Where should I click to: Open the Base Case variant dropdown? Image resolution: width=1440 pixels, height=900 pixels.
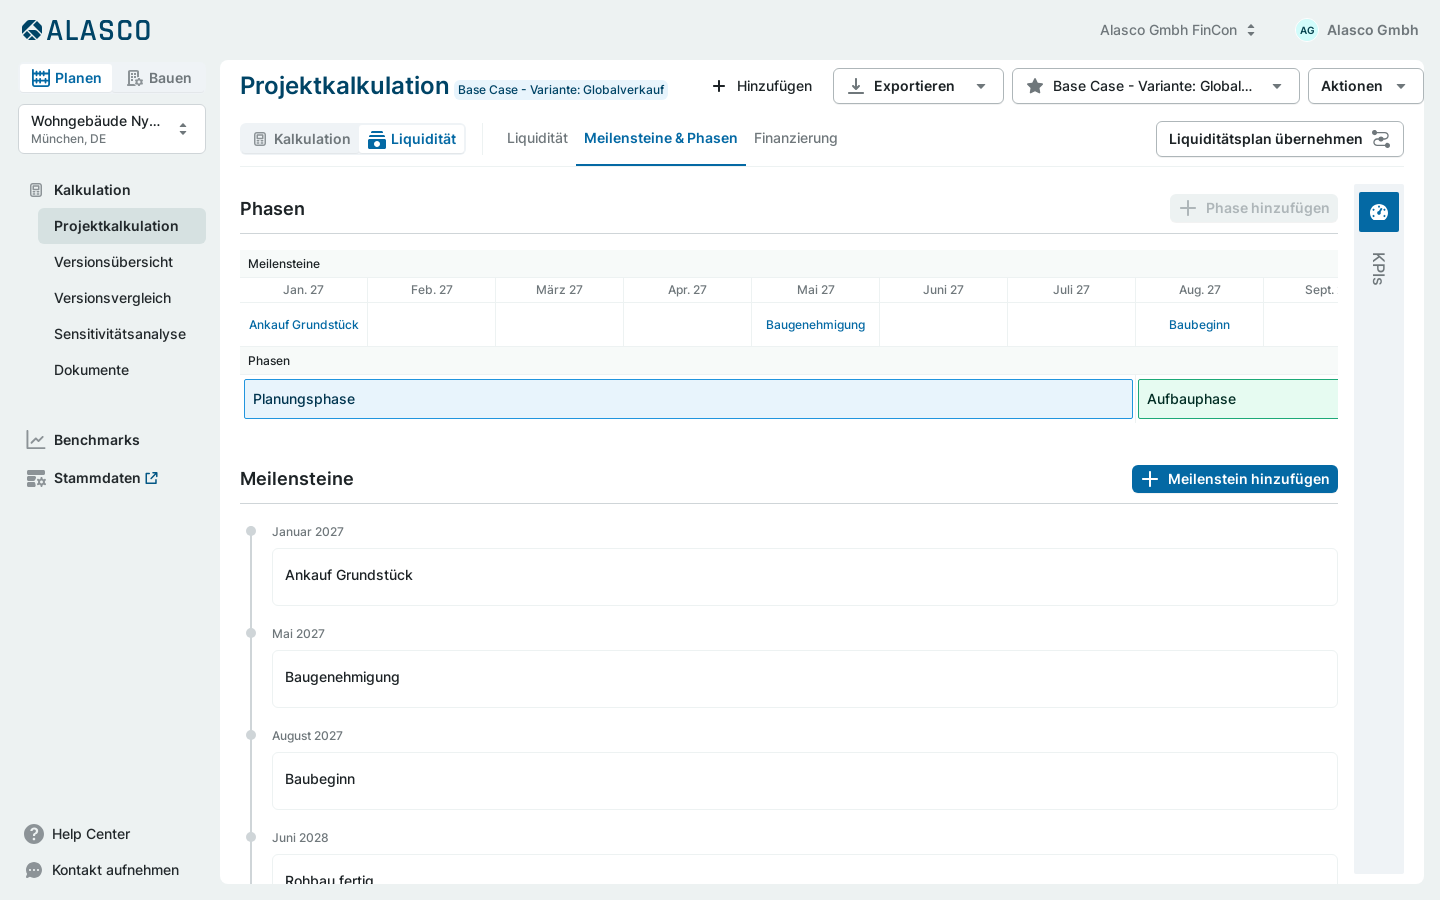[1156, 86]
